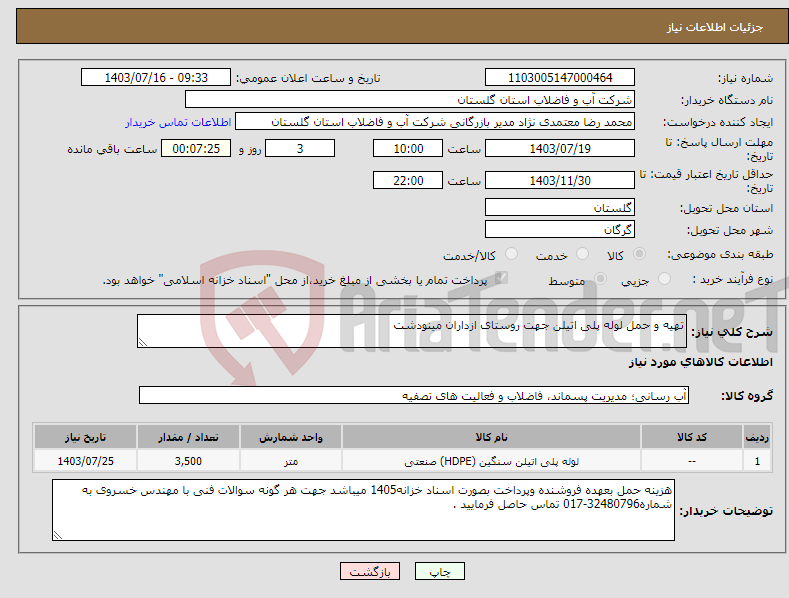The width and height of the screenshot is (789, 598).
Task: Select the خدمت radio button
Action: coord(582,254)
